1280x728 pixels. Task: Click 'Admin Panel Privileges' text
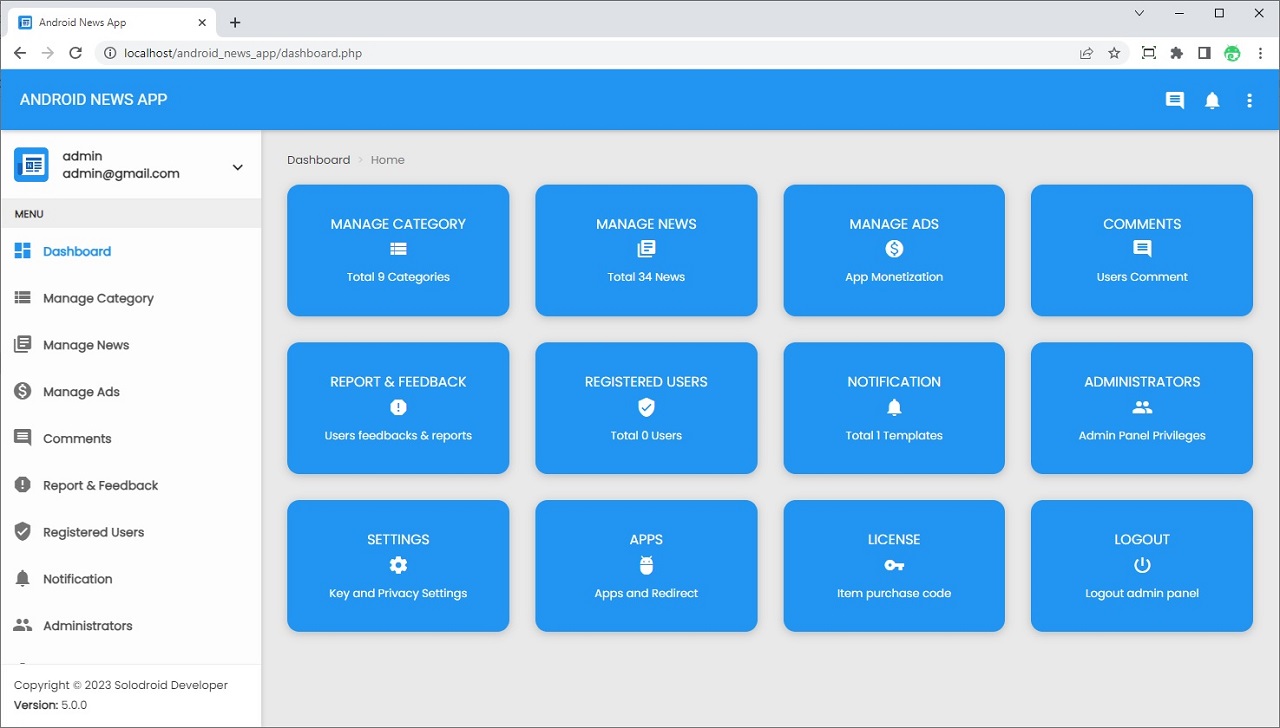(1142, 435)
